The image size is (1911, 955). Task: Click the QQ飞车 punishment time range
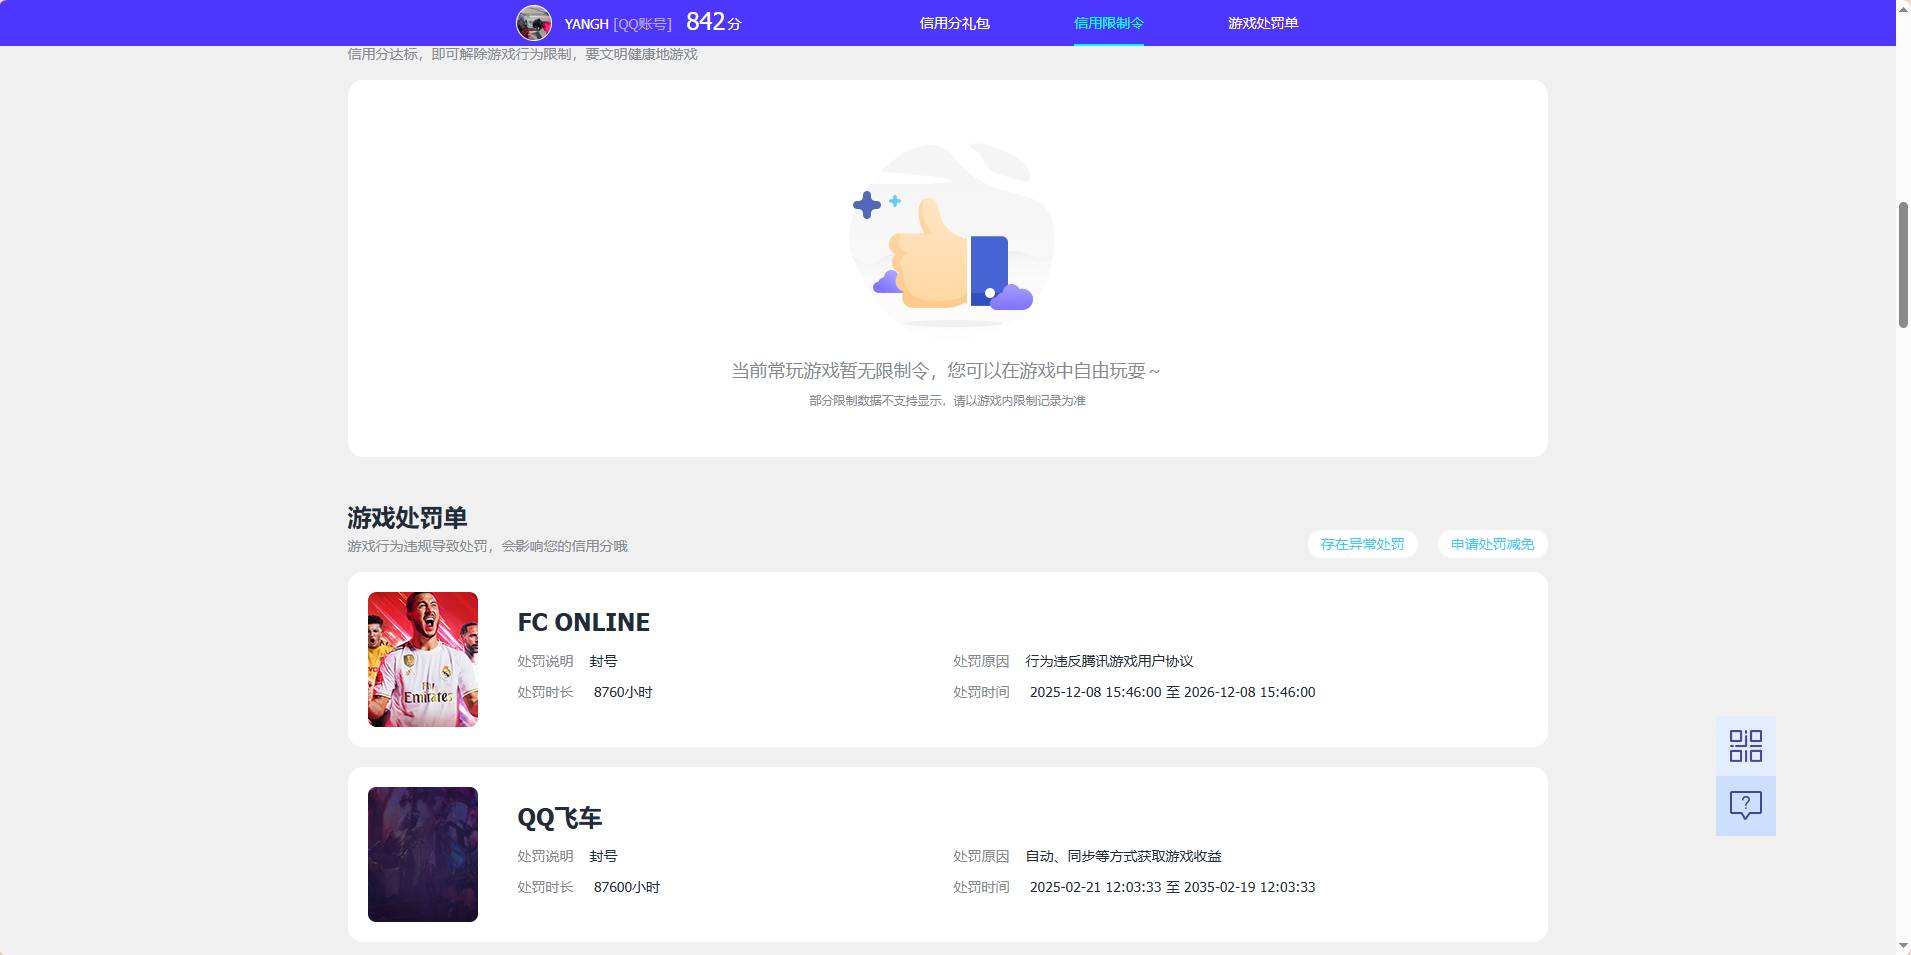pyautogui.click(x=1172, y=887)
